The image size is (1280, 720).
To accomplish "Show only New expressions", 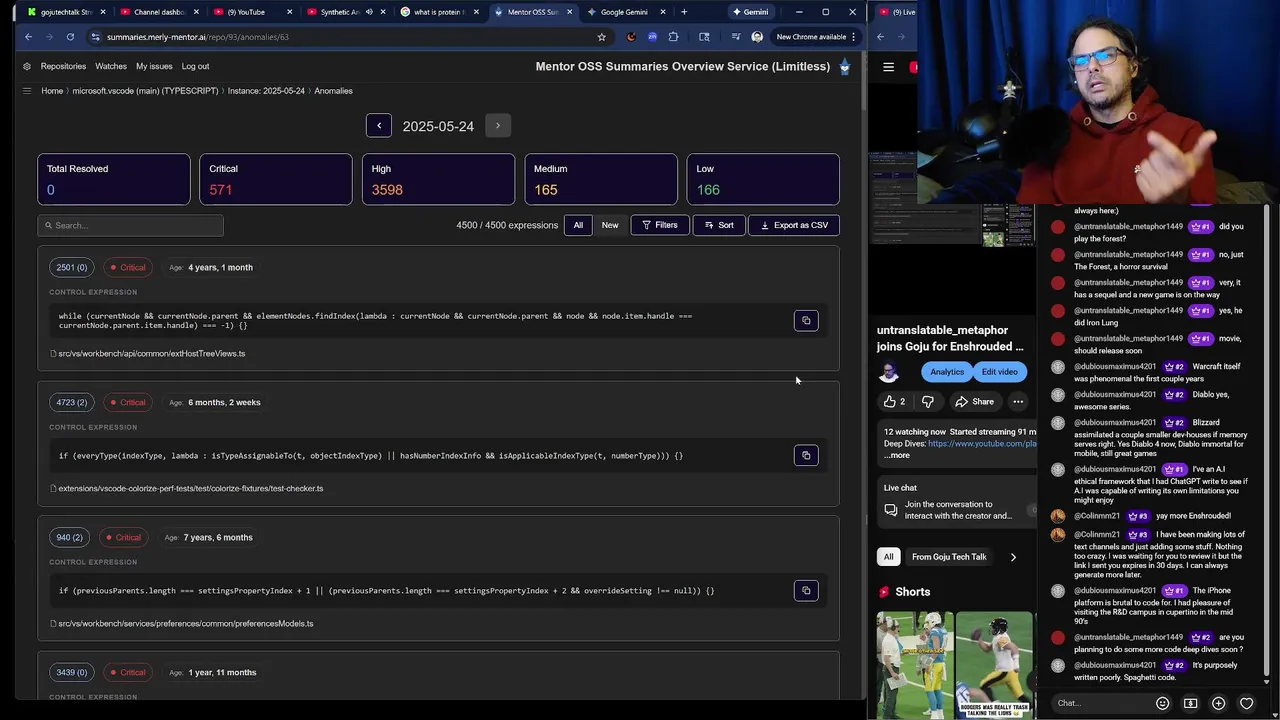I will coord(610,225).
